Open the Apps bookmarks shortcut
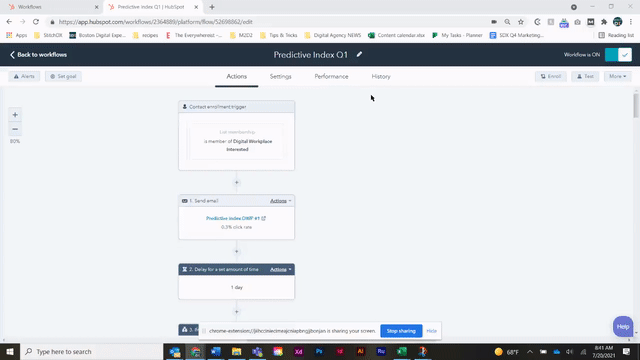 (x=17, y=35)
